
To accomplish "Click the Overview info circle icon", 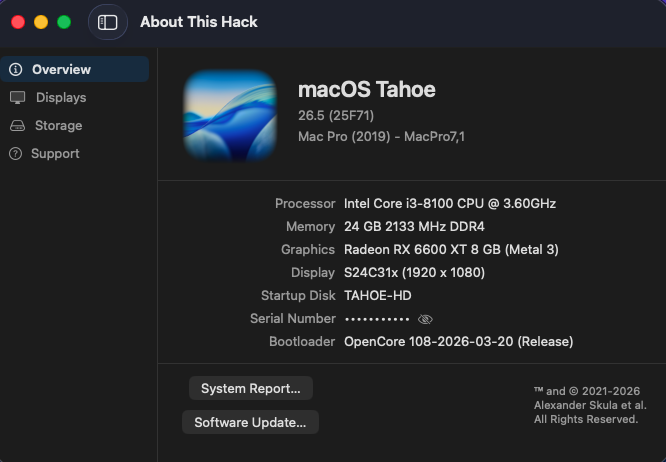I will coord(16,69).
